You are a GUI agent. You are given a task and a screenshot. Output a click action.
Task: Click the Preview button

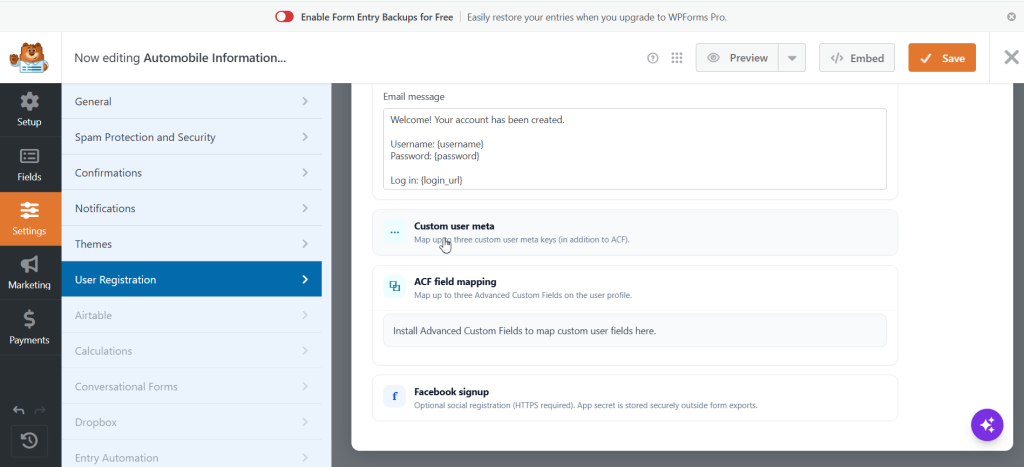[x=737, y=58]
